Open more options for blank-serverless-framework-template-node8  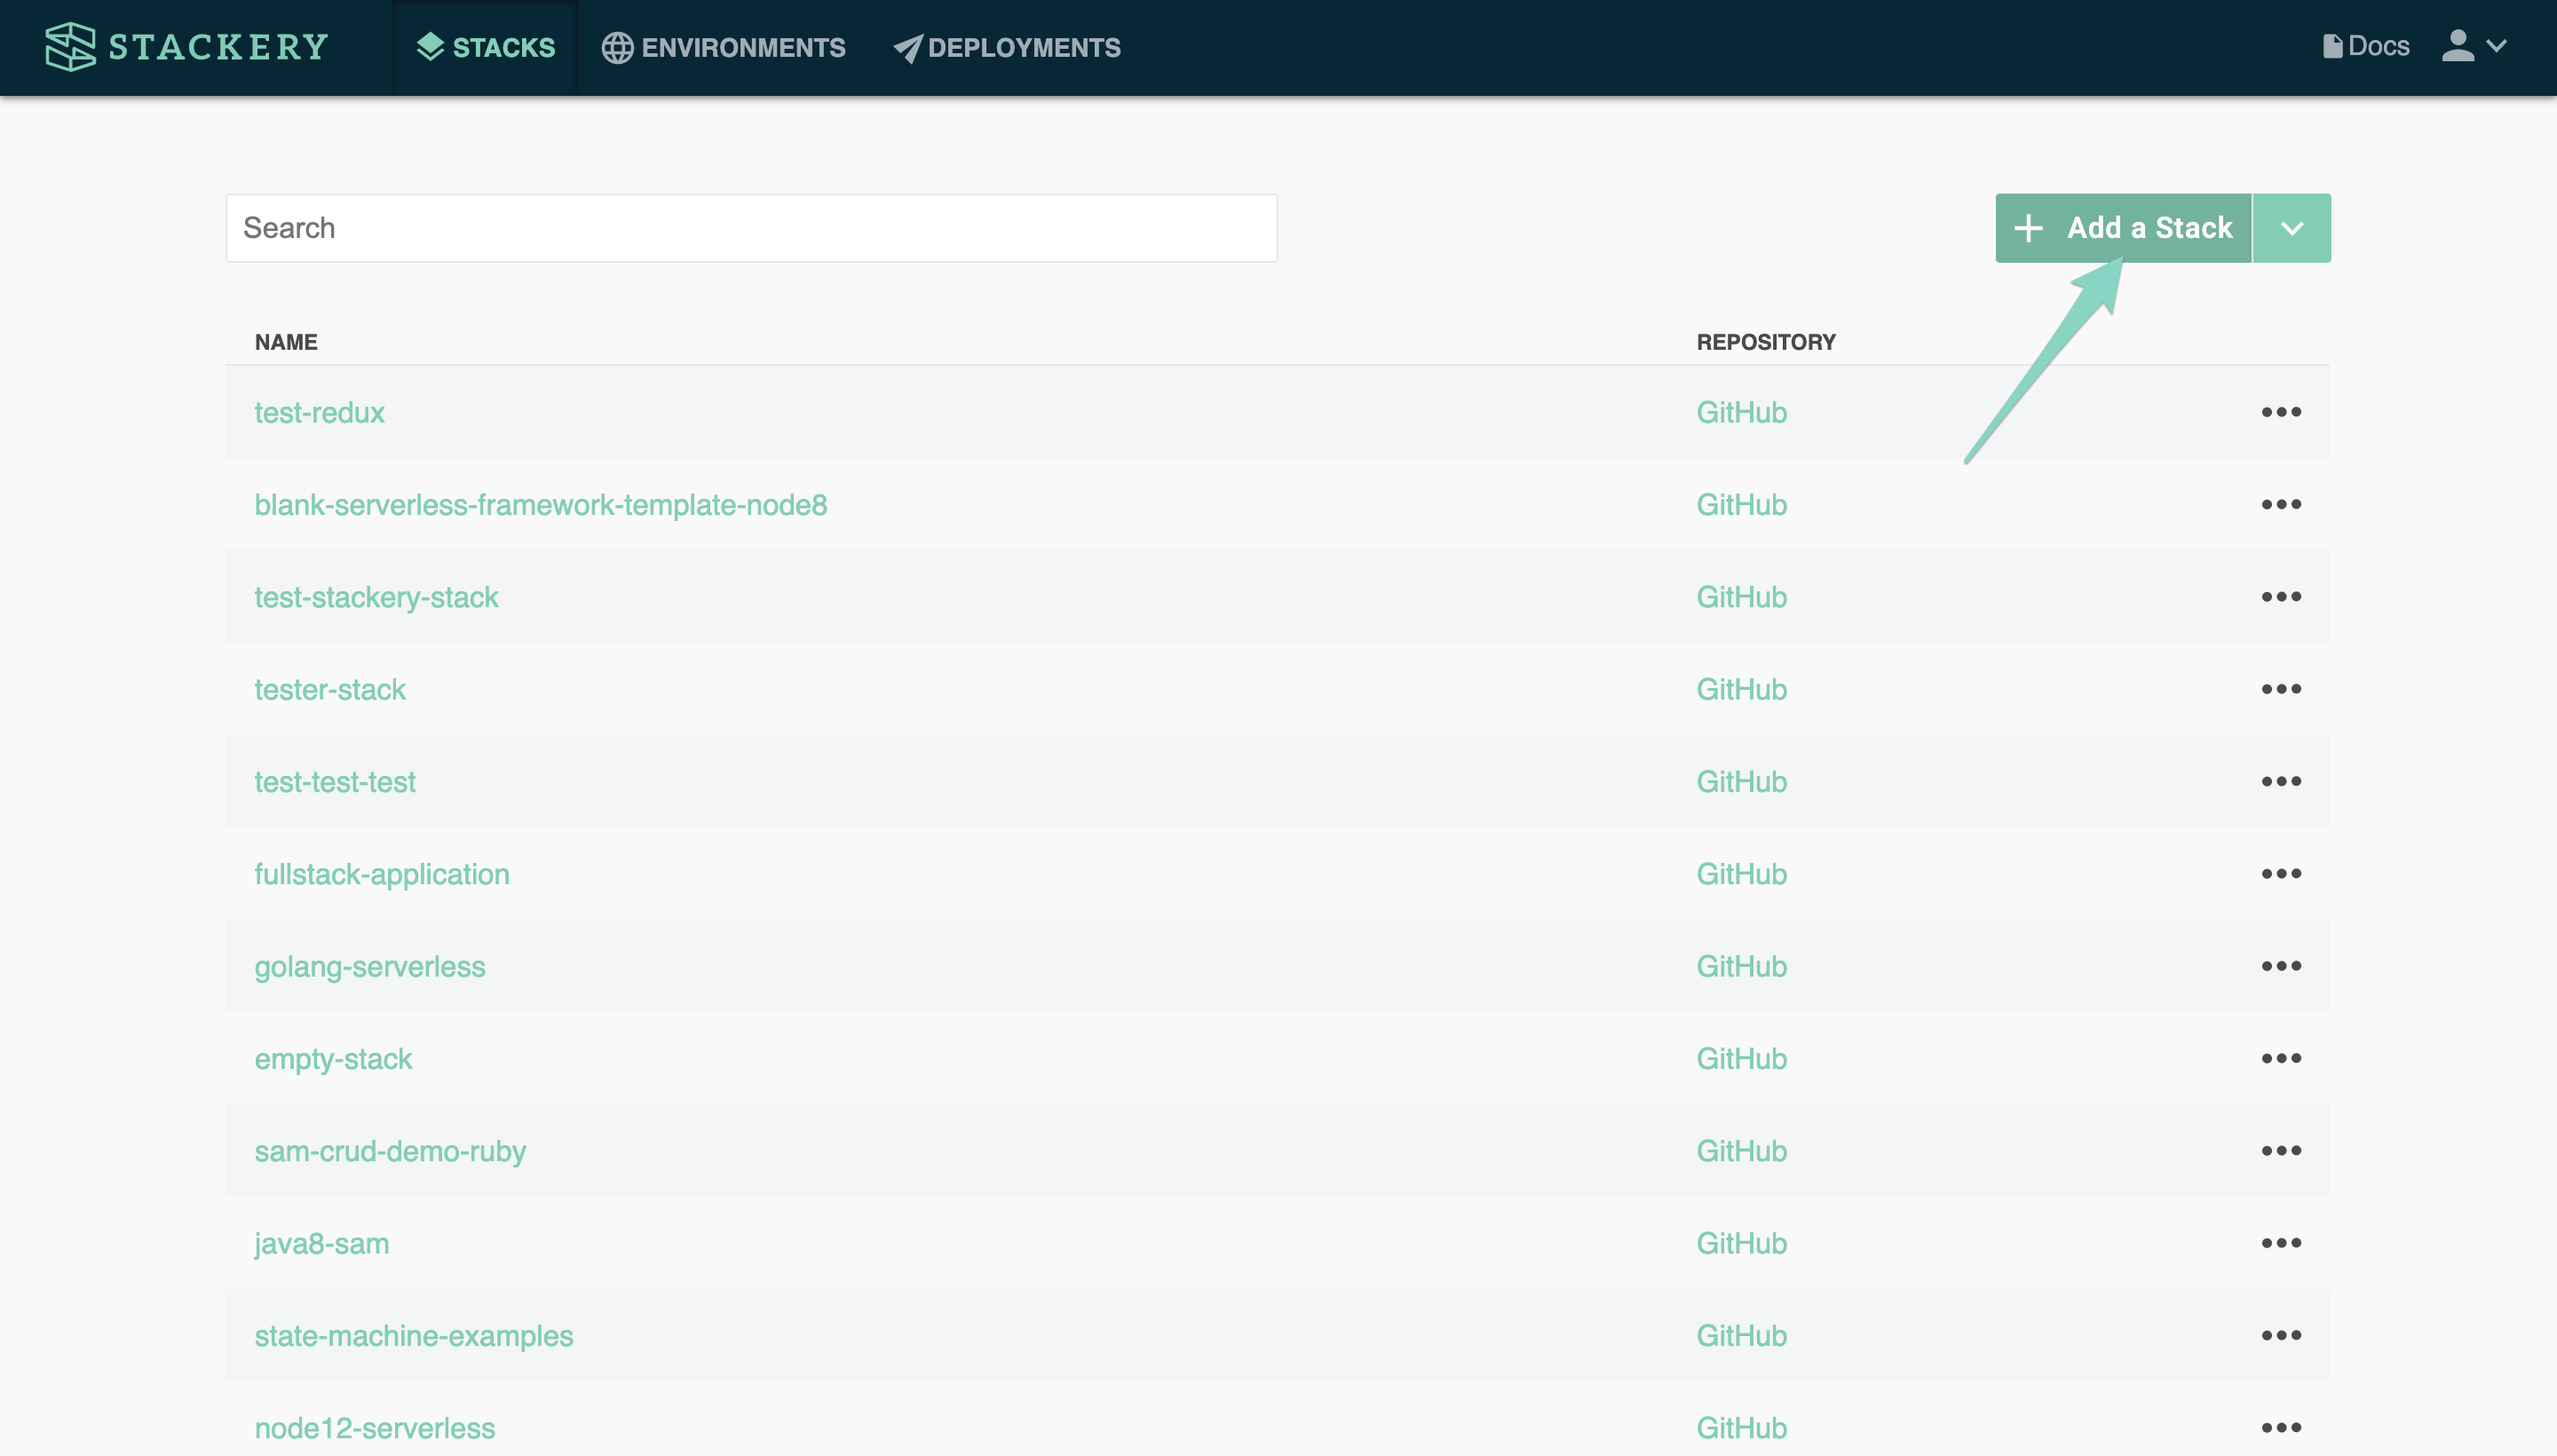click(x=2281, y=505)
